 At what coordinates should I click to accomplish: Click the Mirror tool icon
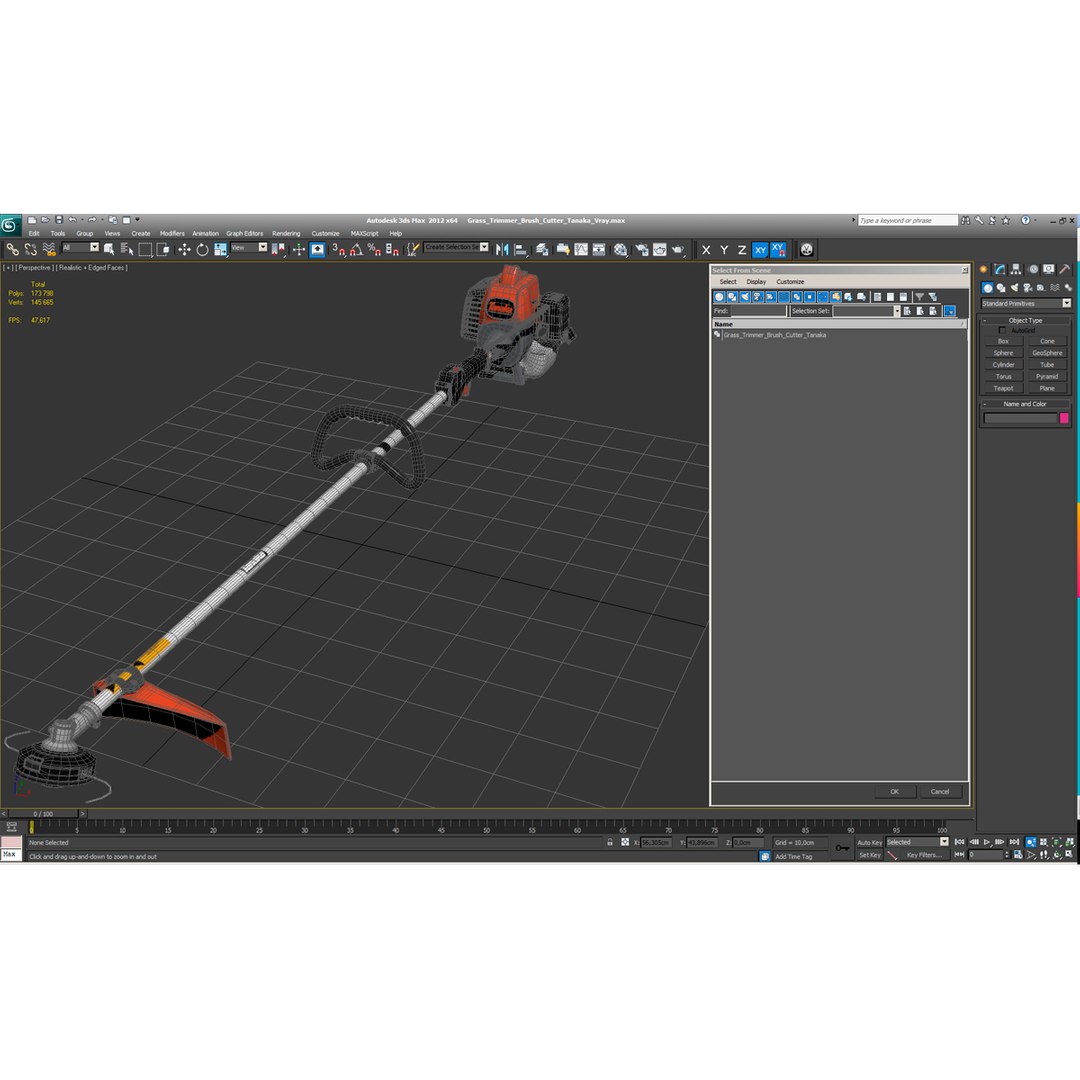502,249
